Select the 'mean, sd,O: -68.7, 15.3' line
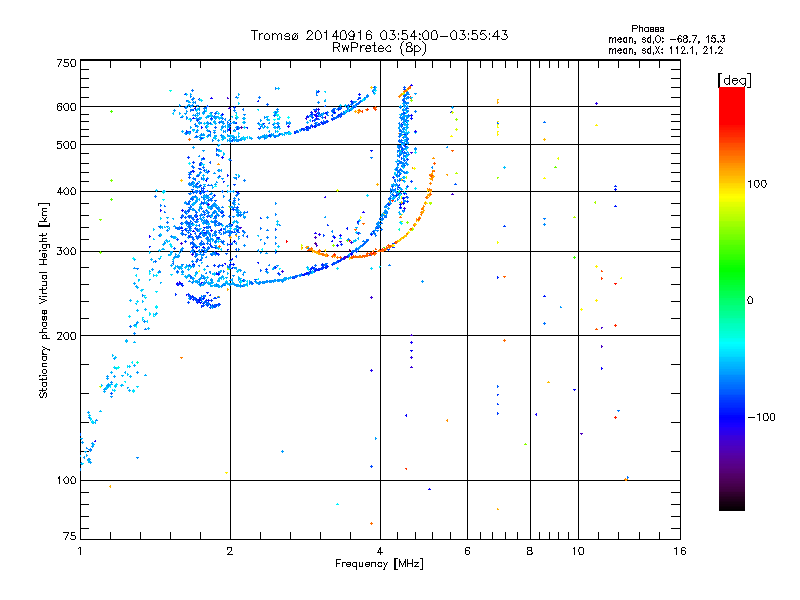 coord(666,39)
